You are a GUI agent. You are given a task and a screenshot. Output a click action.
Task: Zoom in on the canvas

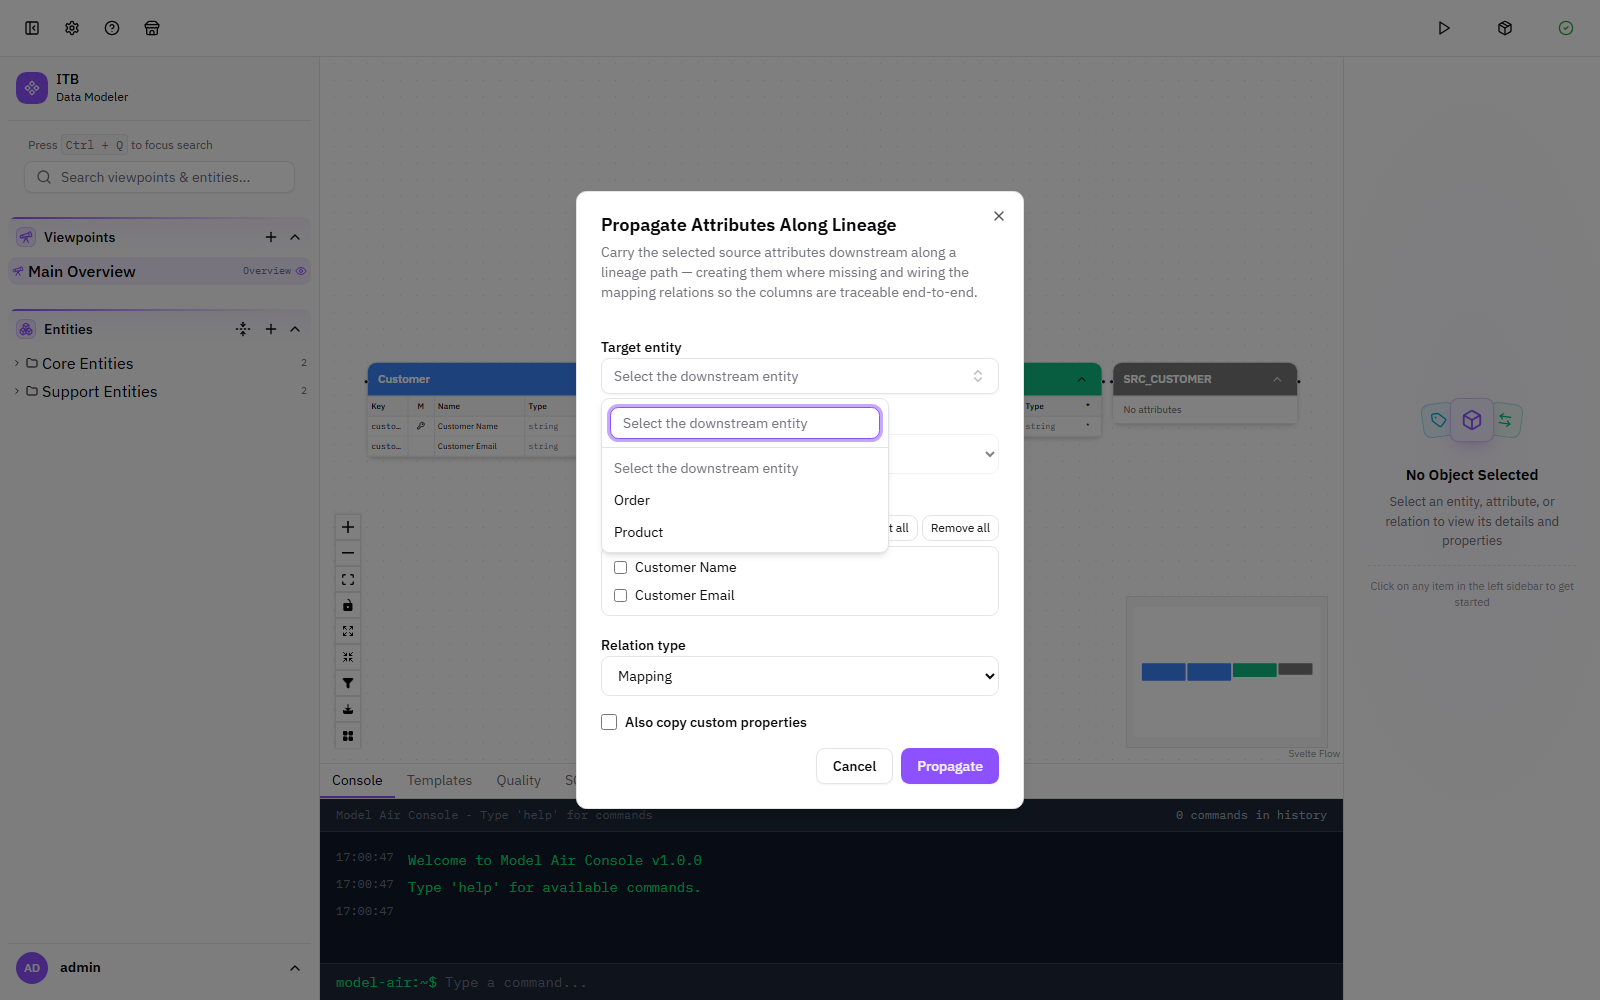[x=348, y=527]
